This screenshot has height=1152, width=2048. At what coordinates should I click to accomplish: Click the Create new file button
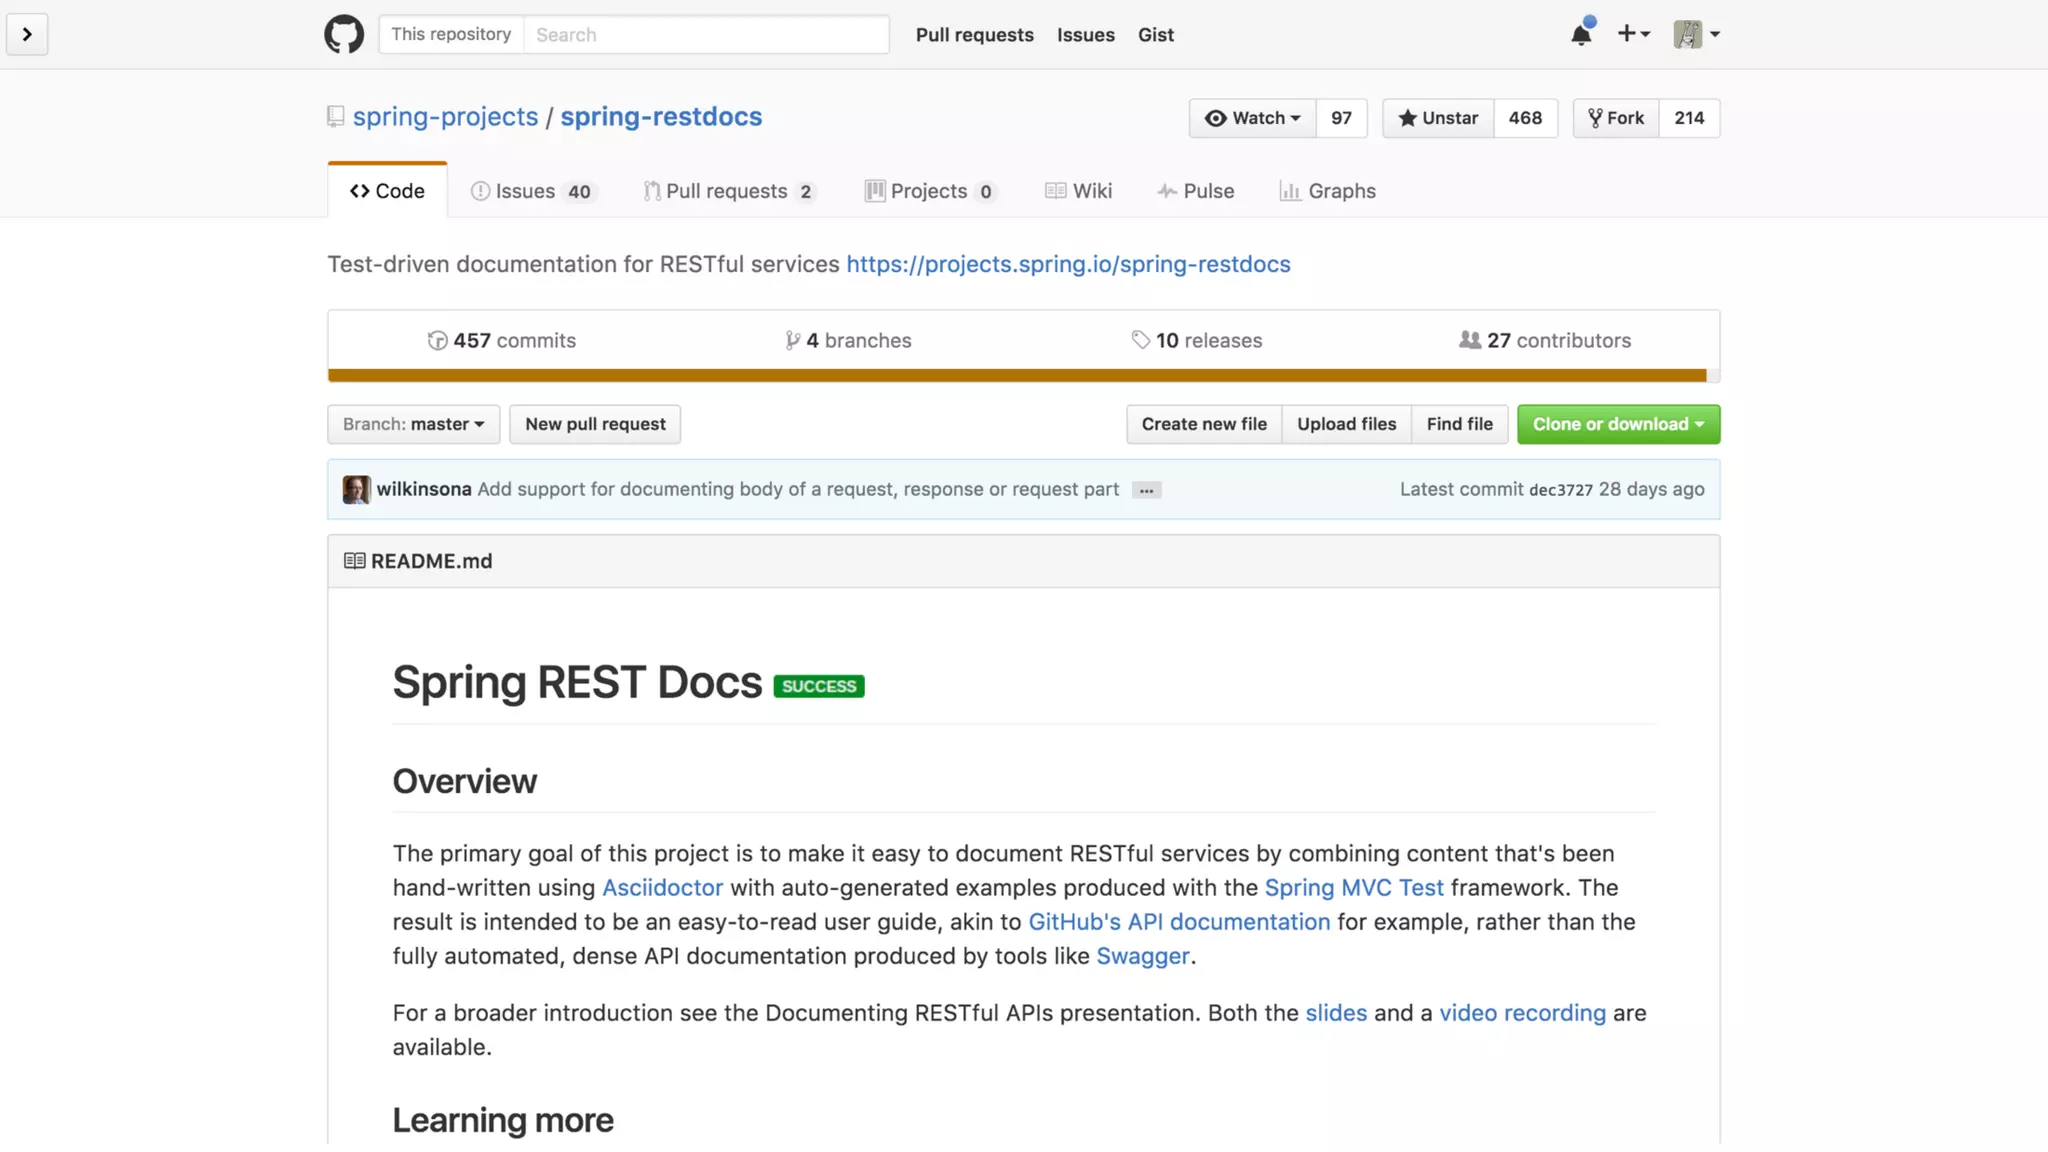click(x=1204, y=424)
